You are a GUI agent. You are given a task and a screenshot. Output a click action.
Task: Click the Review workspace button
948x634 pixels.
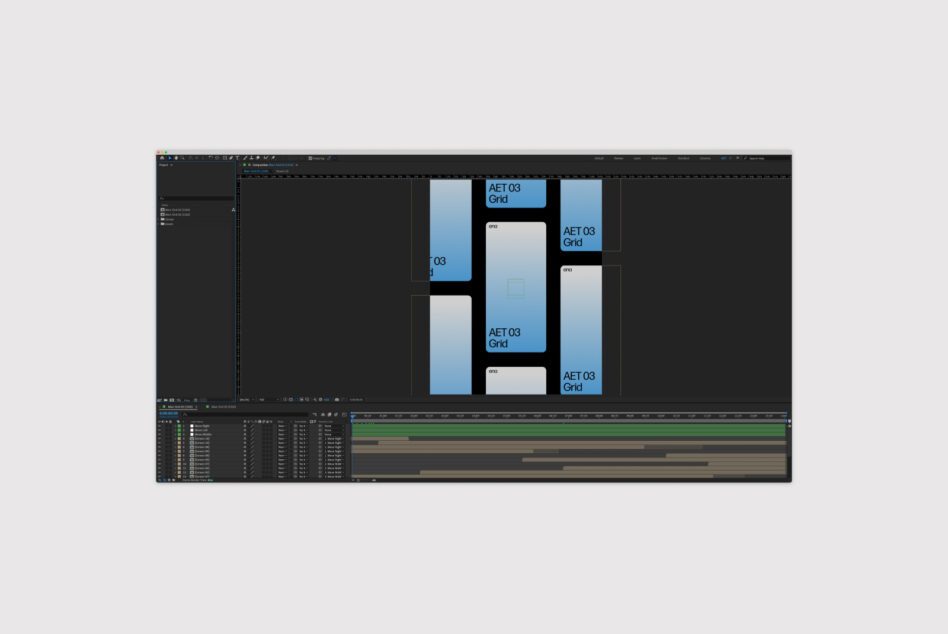coord(618,158)
